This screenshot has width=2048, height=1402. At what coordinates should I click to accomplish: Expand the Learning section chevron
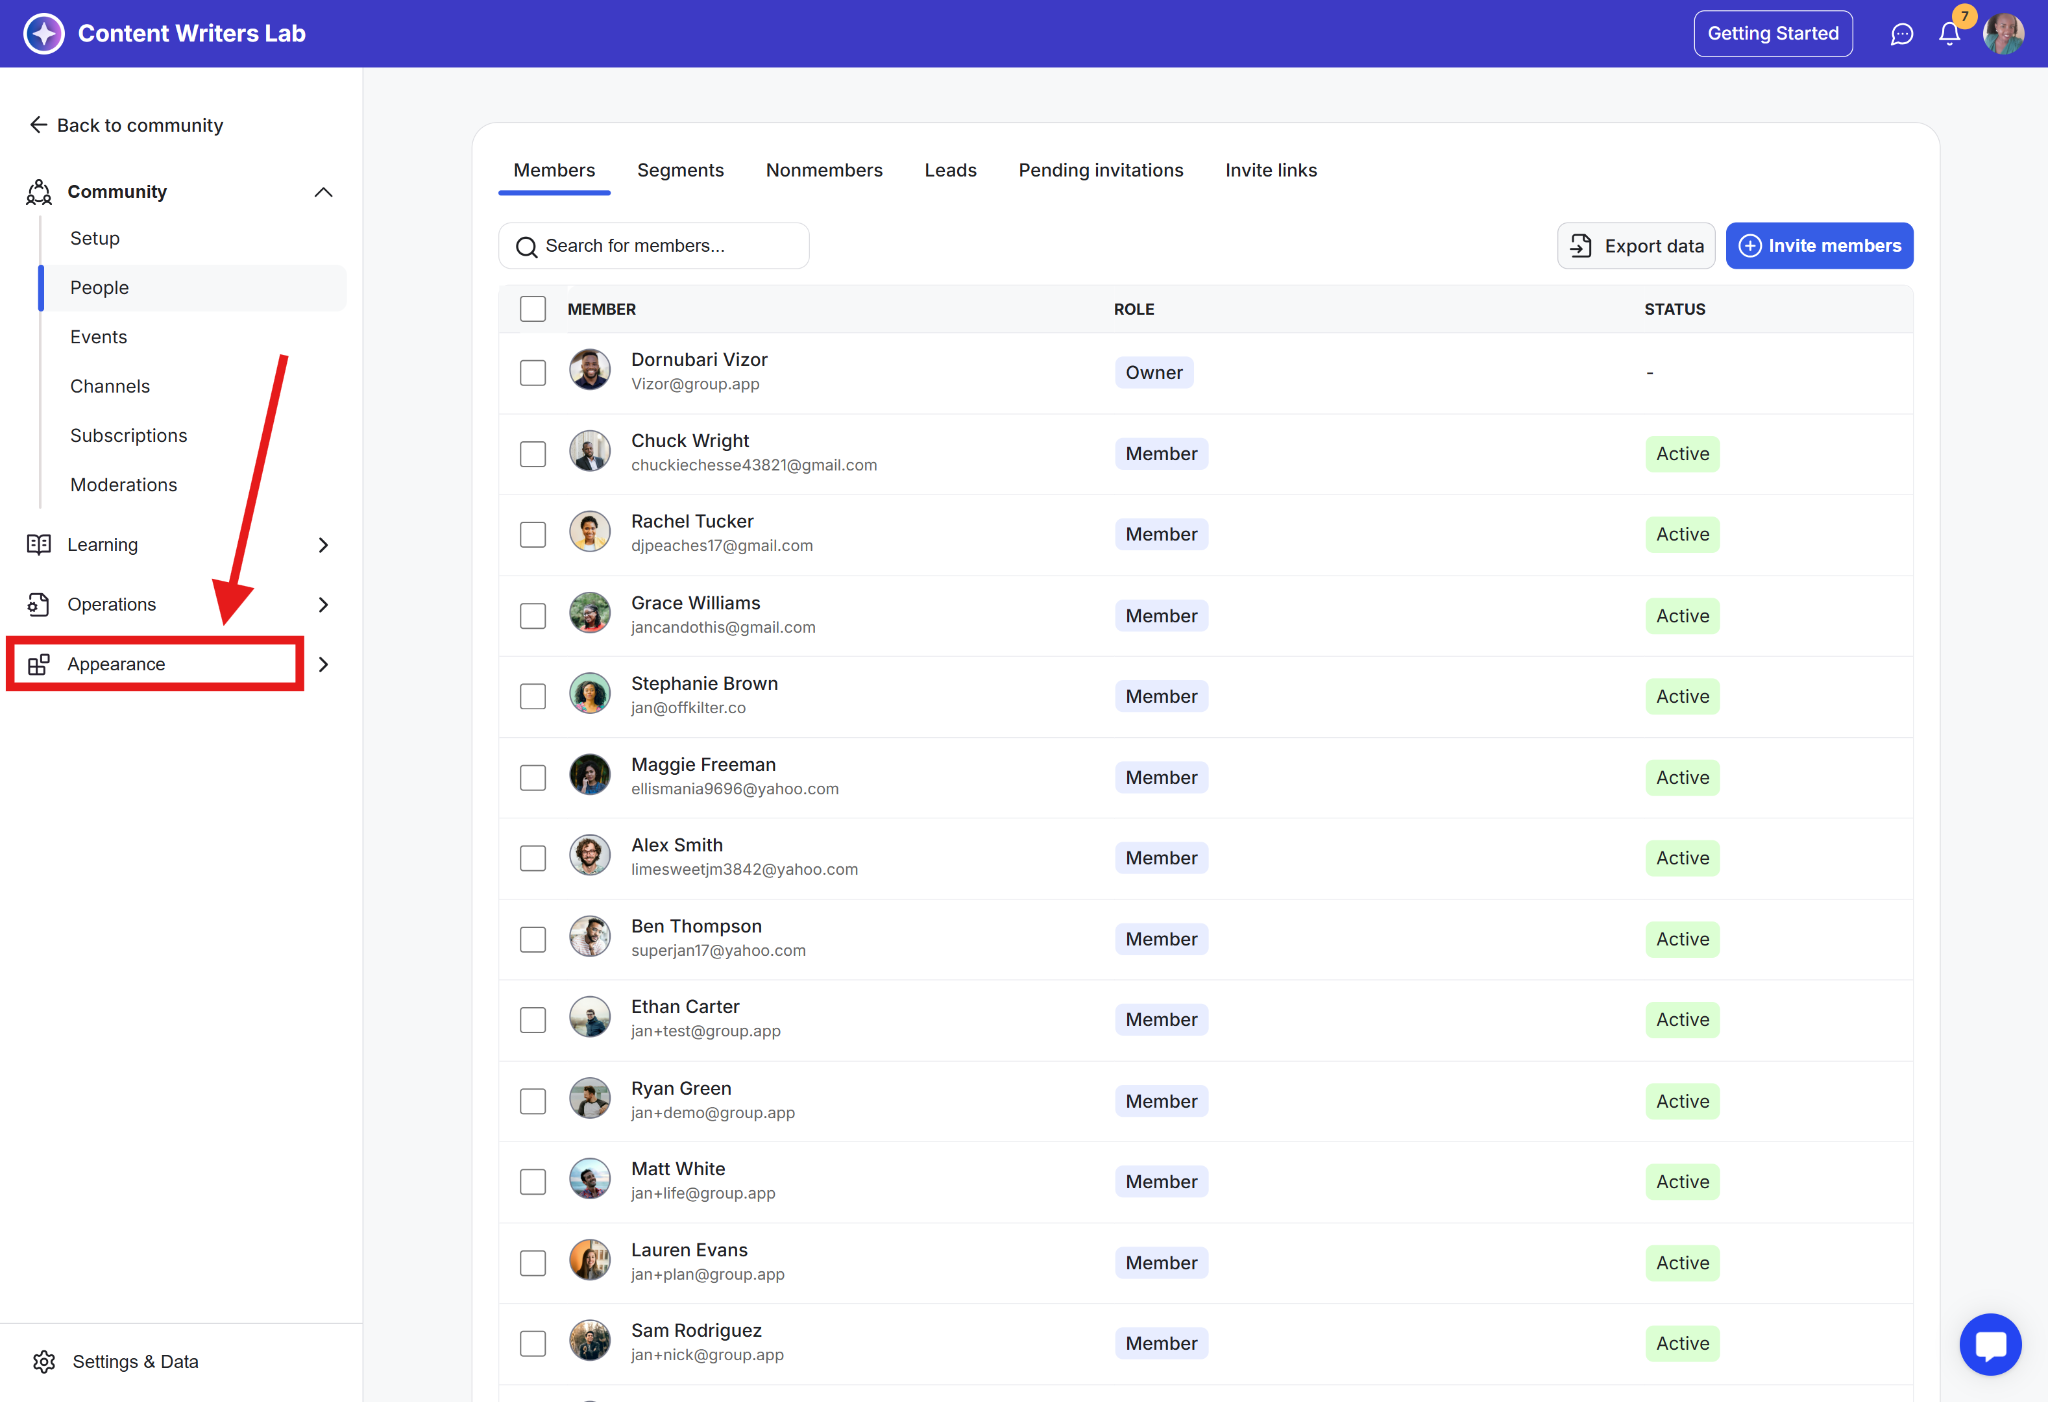click(x=323, y=545)
